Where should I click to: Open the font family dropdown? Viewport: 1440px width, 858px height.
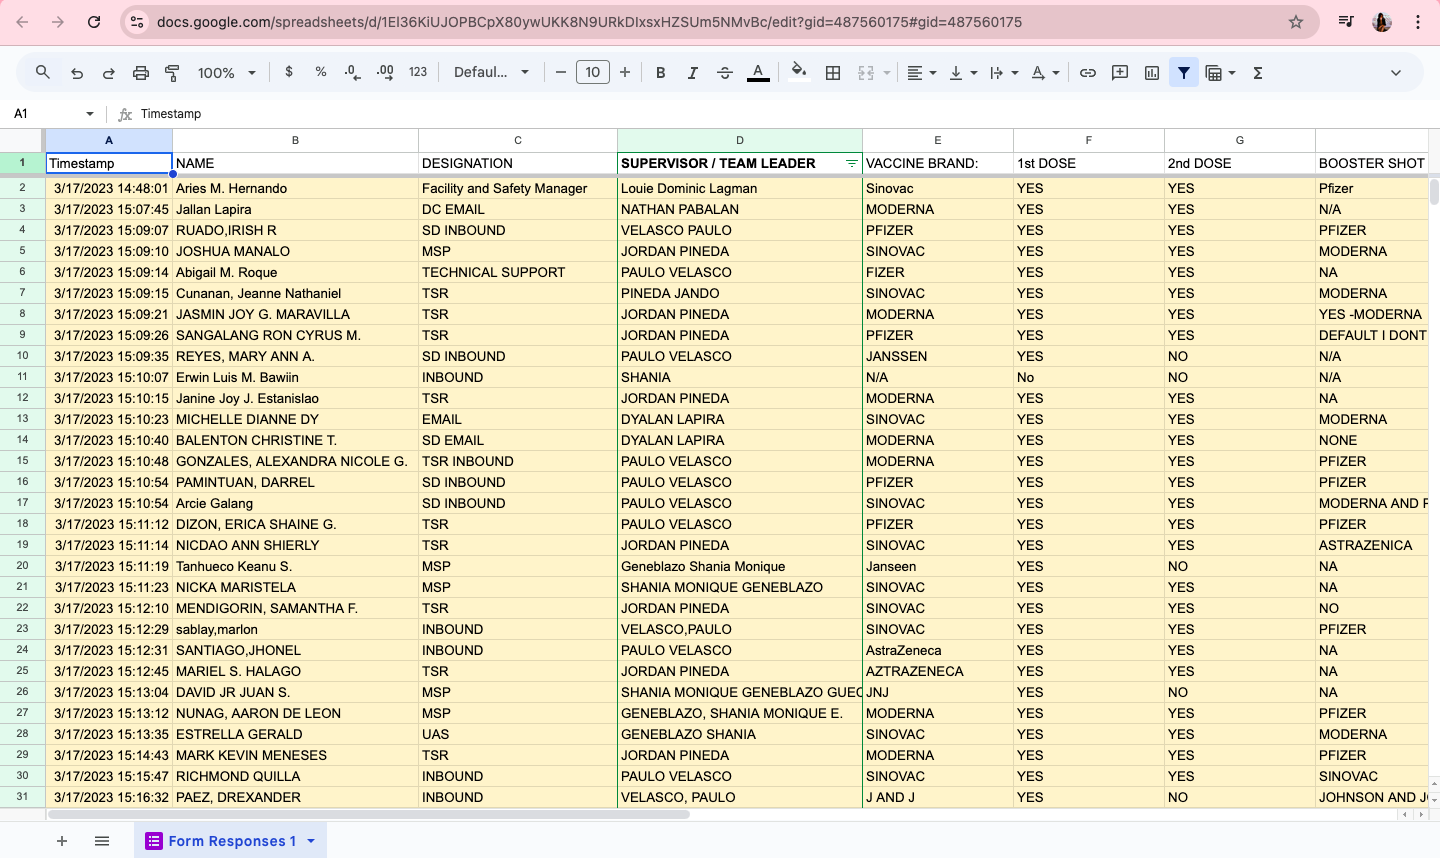pos(491,72)
